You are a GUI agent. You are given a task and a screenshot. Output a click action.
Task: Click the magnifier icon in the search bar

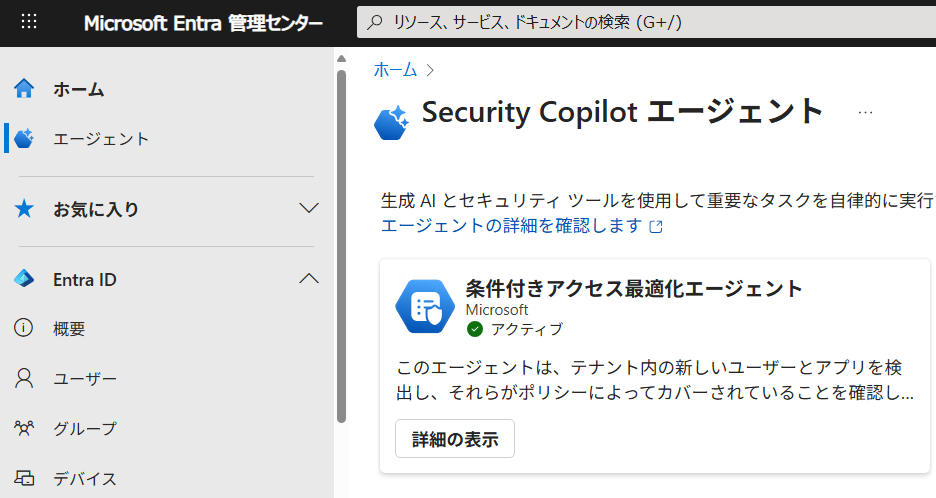click(375, 23)
